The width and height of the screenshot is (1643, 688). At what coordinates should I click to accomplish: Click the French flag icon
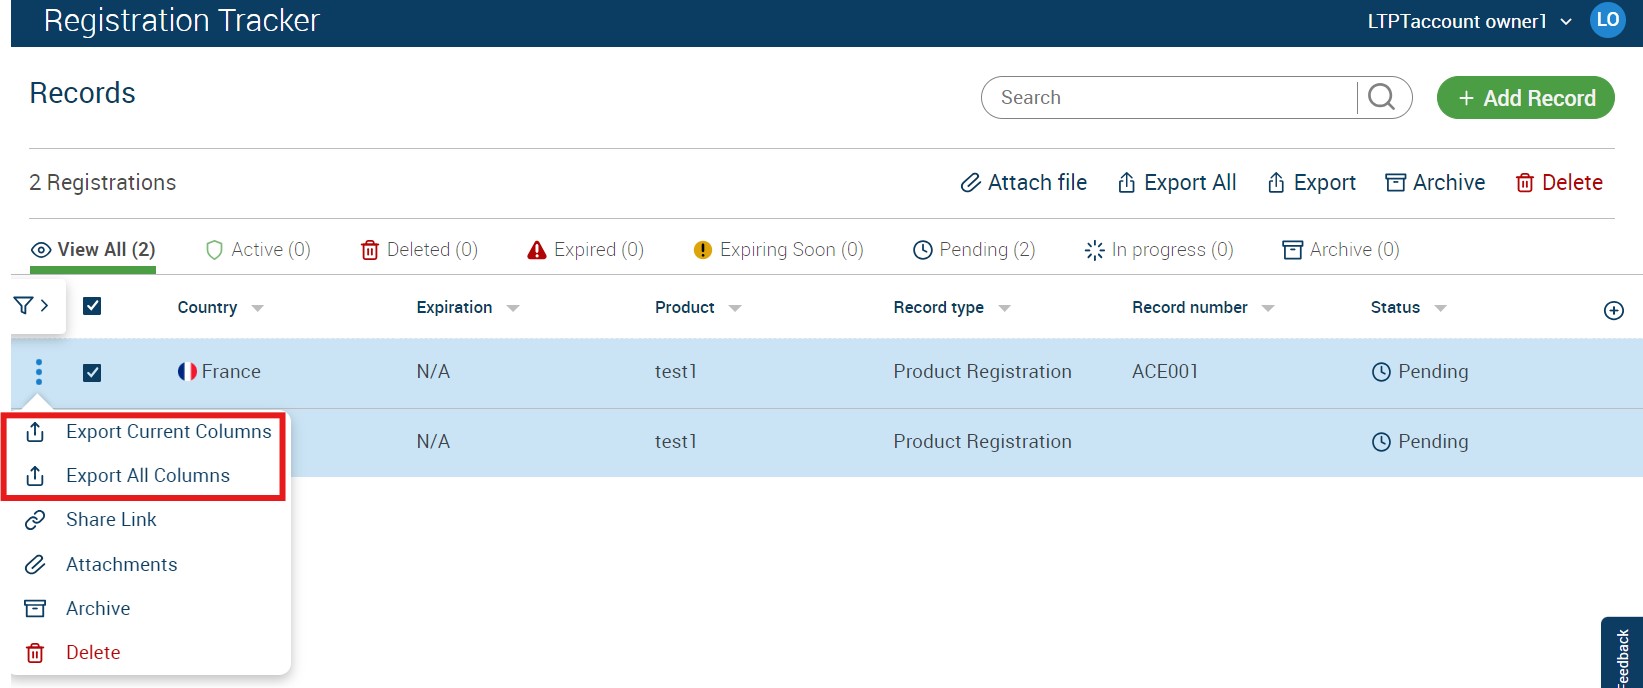pos(187,371)
